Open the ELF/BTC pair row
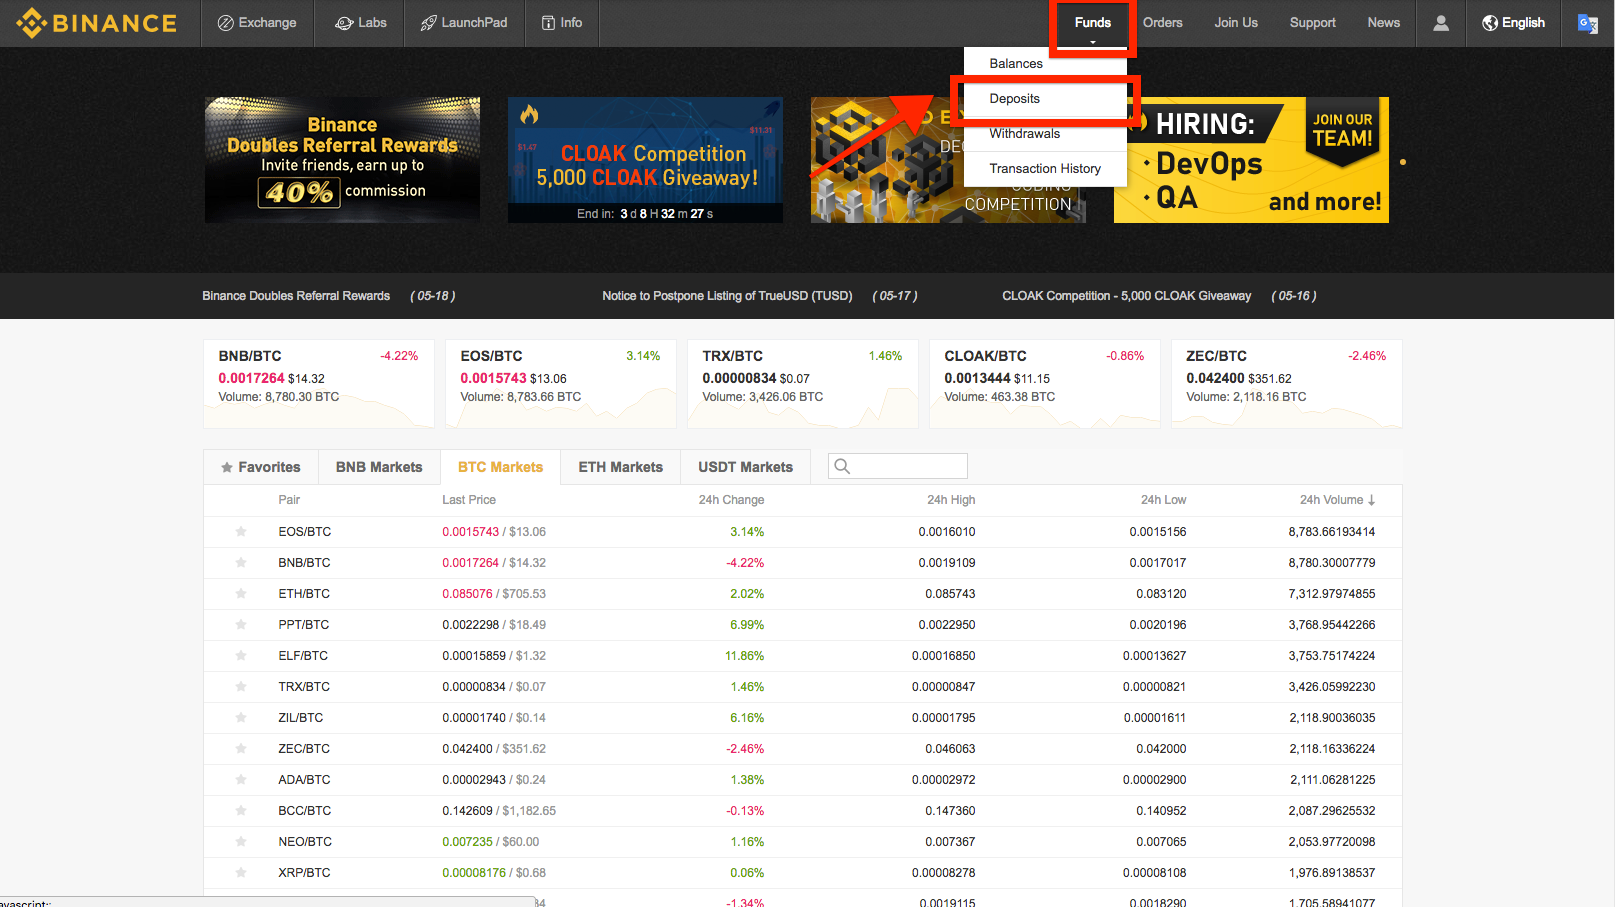Viewport: 1615px width, 907px height. [x=803, y=656]
